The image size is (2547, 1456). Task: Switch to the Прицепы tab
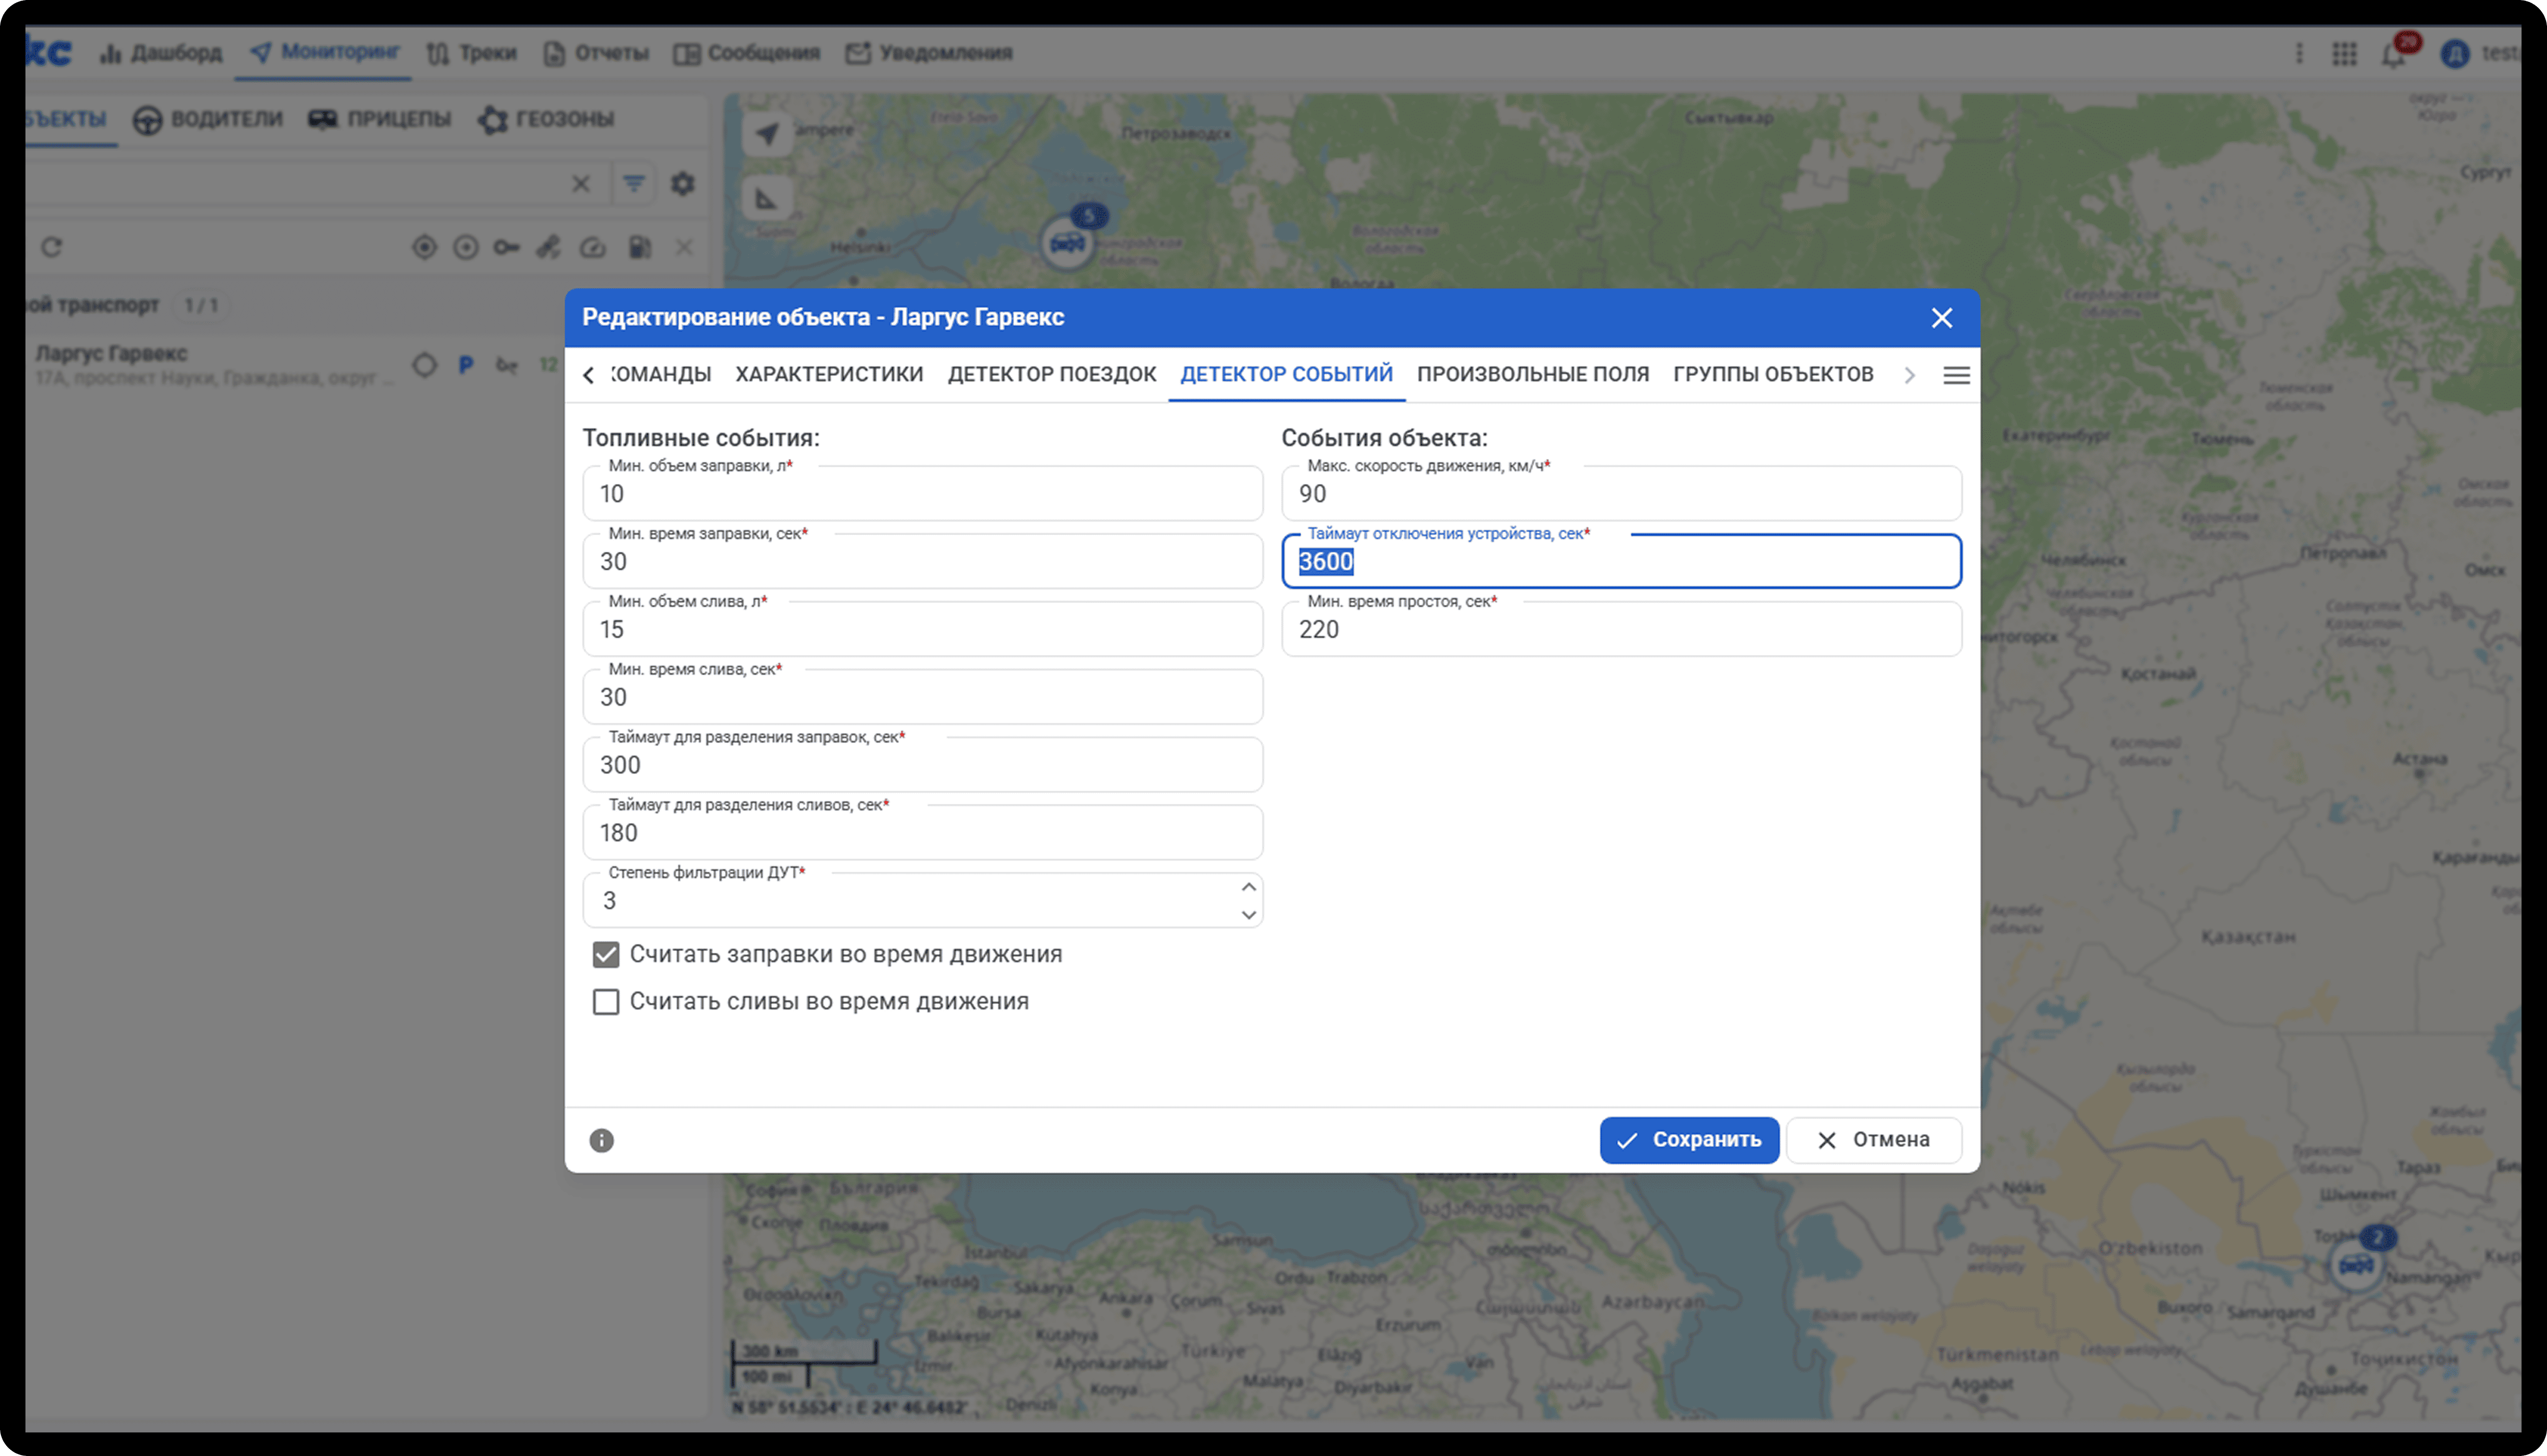click(379, 119)
